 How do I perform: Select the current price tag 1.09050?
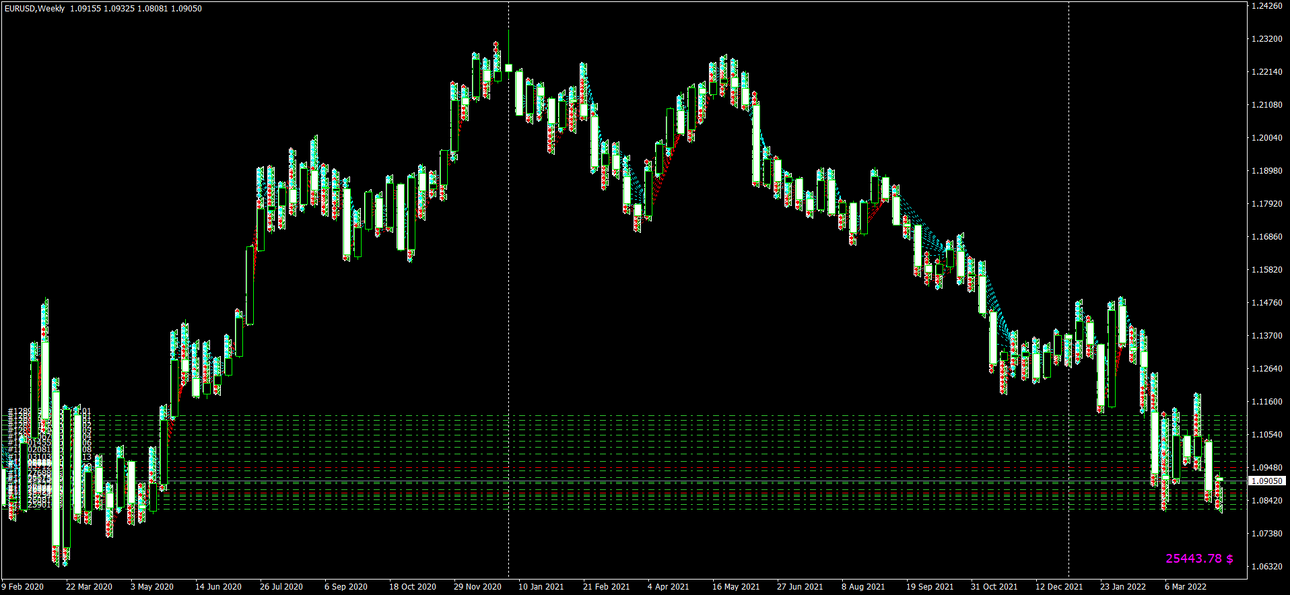click(1265, 481)
